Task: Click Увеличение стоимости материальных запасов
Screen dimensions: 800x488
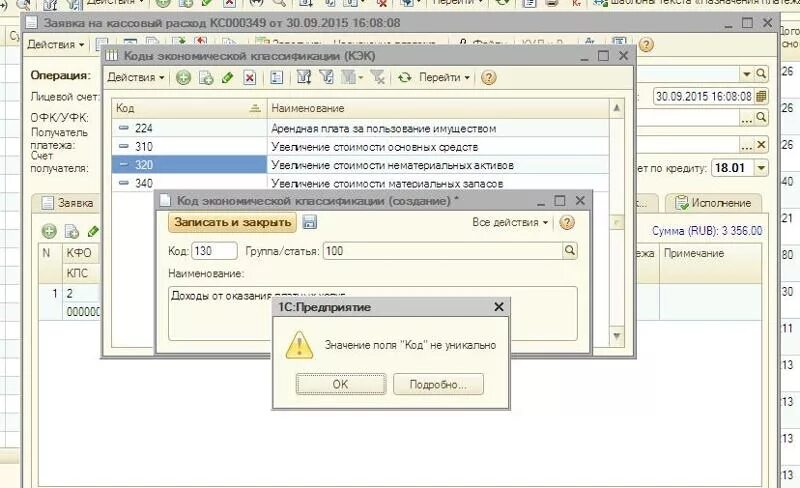Action: [387, 183]
